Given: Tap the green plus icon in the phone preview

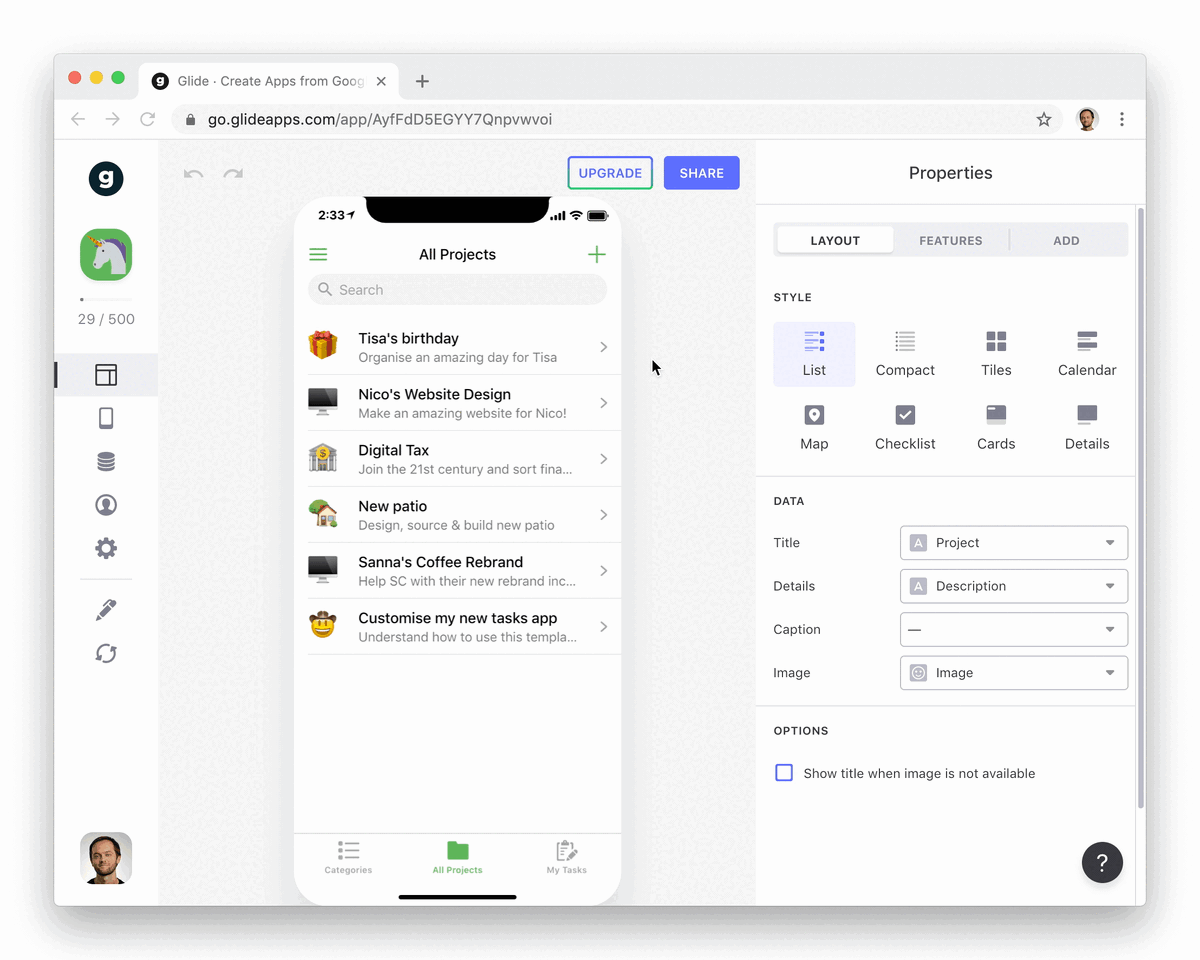Looking at the screenshot, I should click(x=597, y=254).
